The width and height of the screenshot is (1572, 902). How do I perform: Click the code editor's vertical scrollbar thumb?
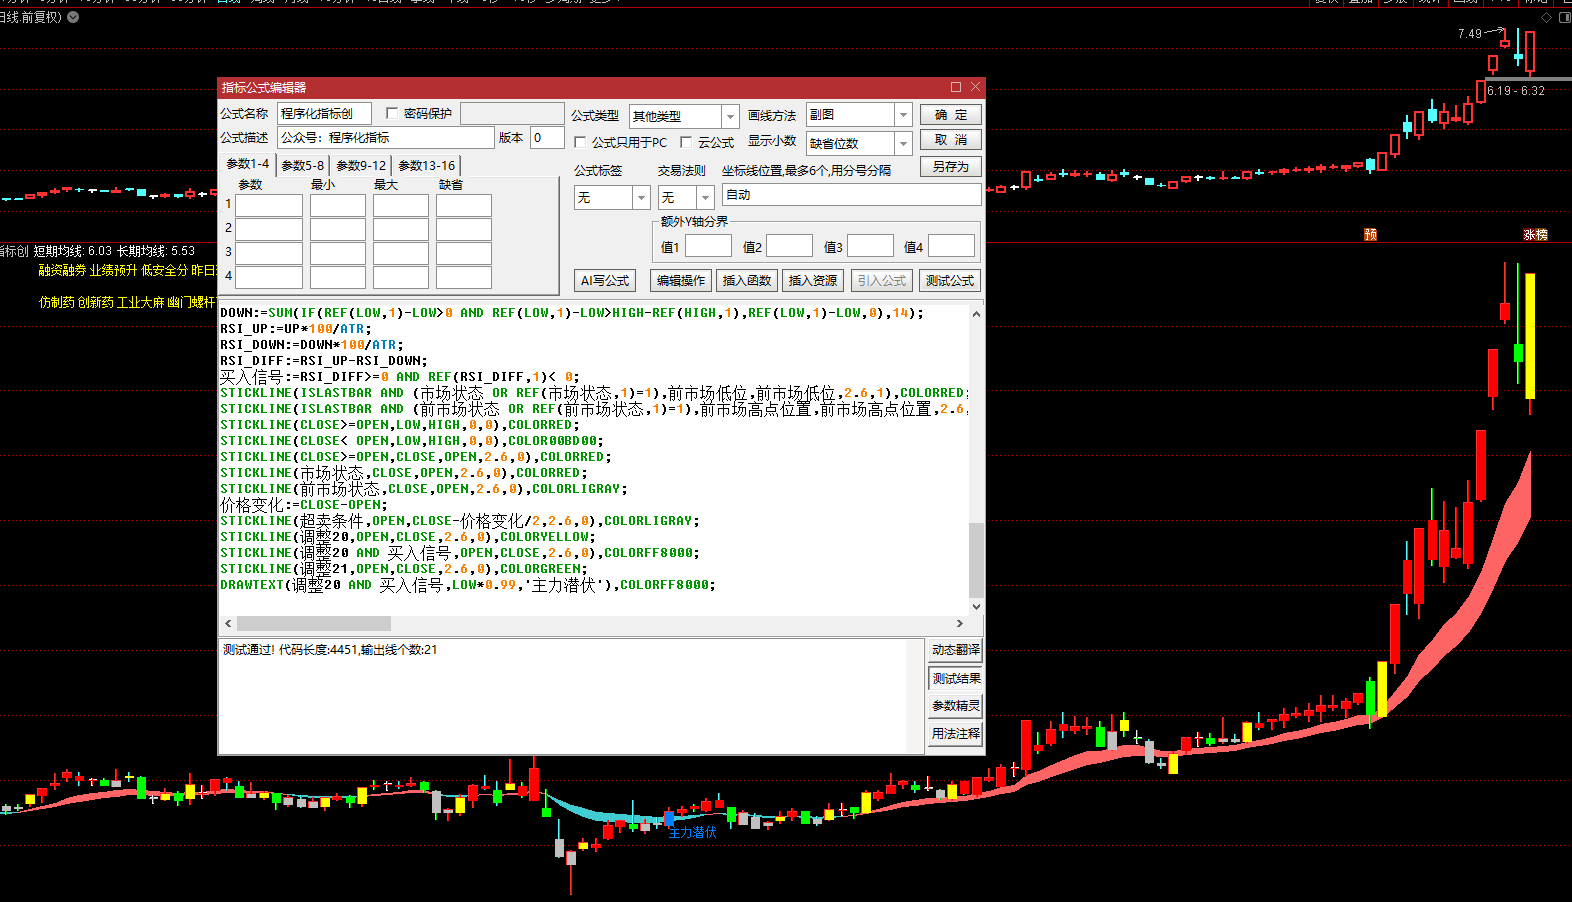coord(976,560)
